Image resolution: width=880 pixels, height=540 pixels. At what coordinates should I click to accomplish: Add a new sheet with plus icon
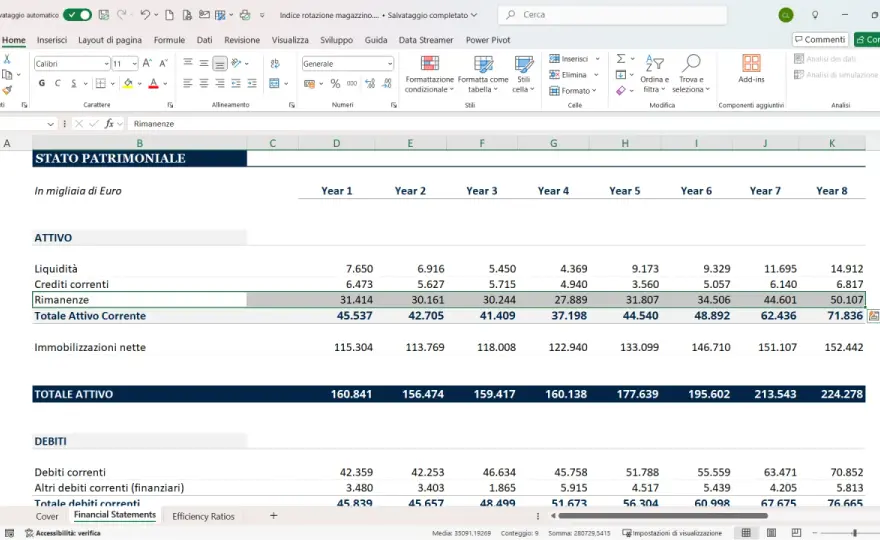273,515
